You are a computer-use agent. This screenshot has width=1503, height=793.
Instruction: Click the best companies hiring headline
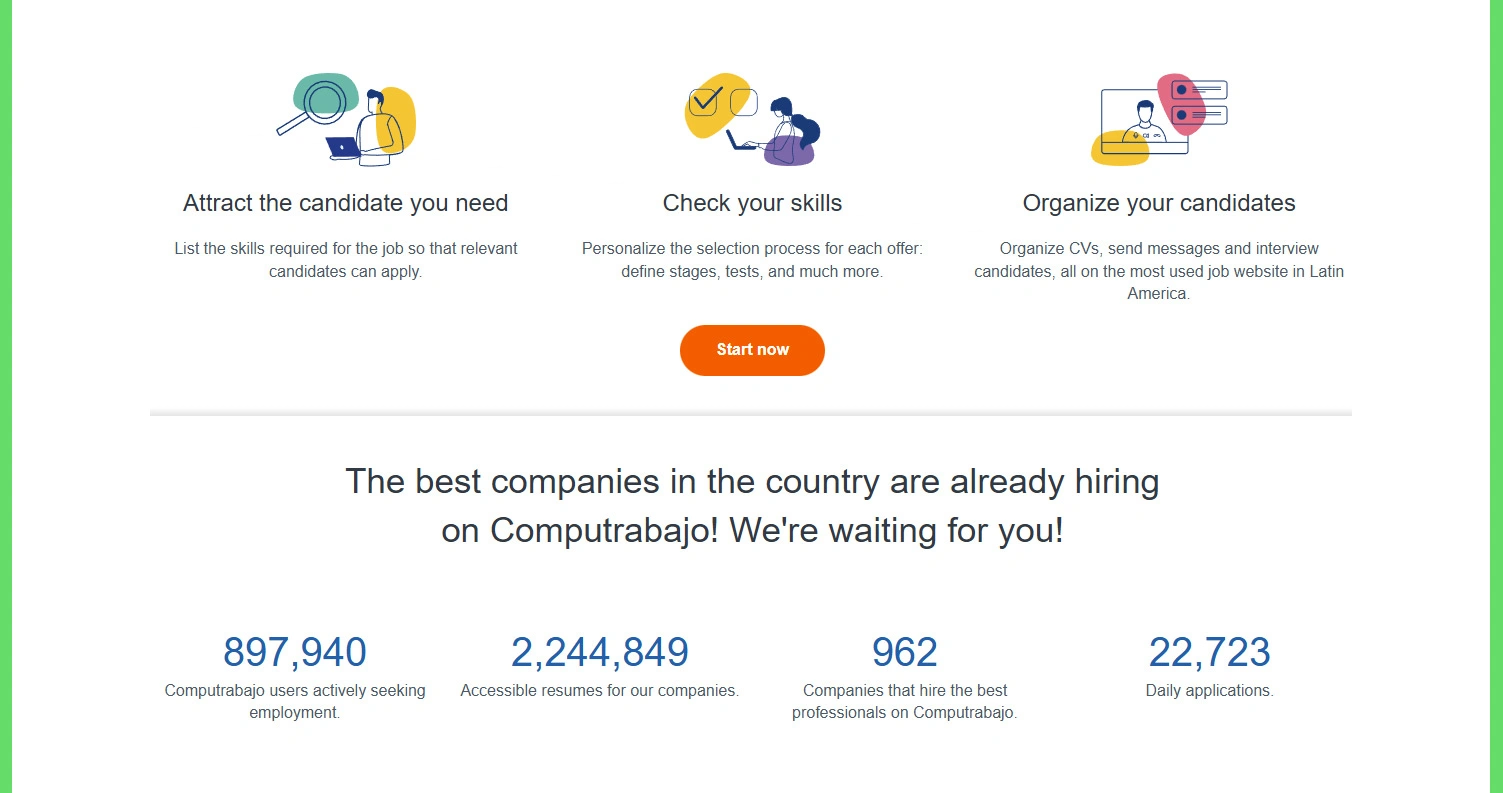(752, 505)
